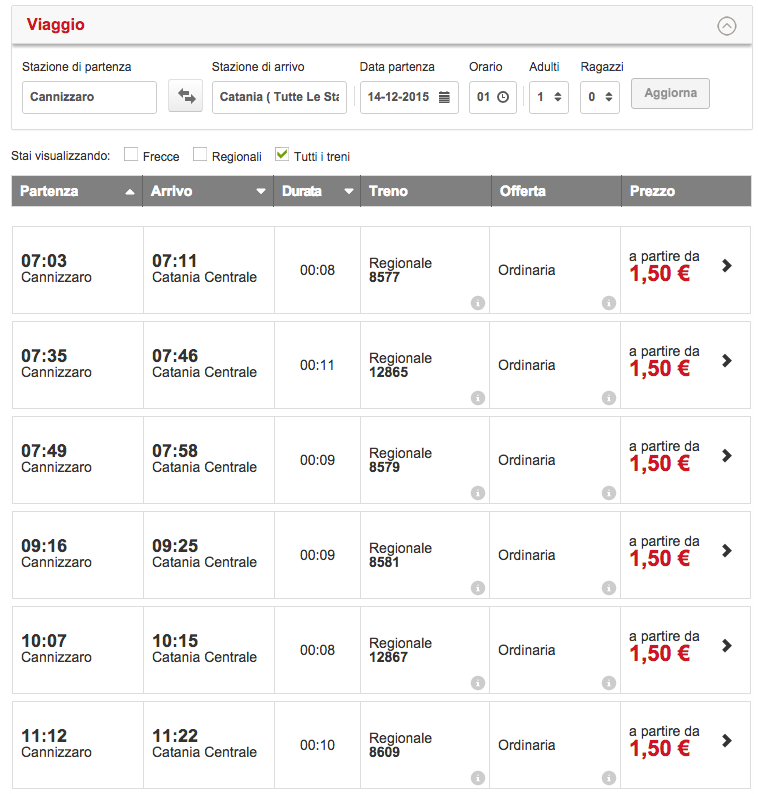Open details arrow for 11:12 departure

[x=727, y=741]
